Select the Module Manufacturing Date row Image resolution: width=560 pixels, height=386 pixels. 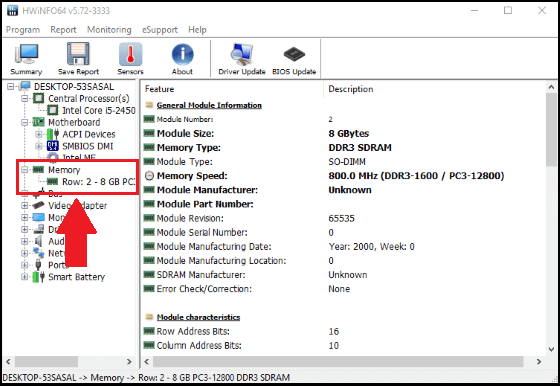point(344,247)
